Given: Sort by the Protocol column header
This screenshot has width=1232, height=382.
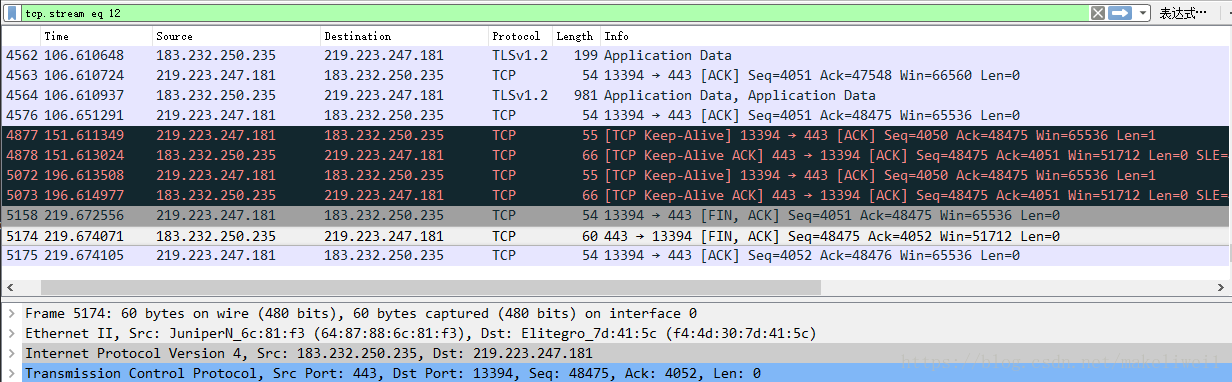Looking at the screenshot, I should click(520, 36).
